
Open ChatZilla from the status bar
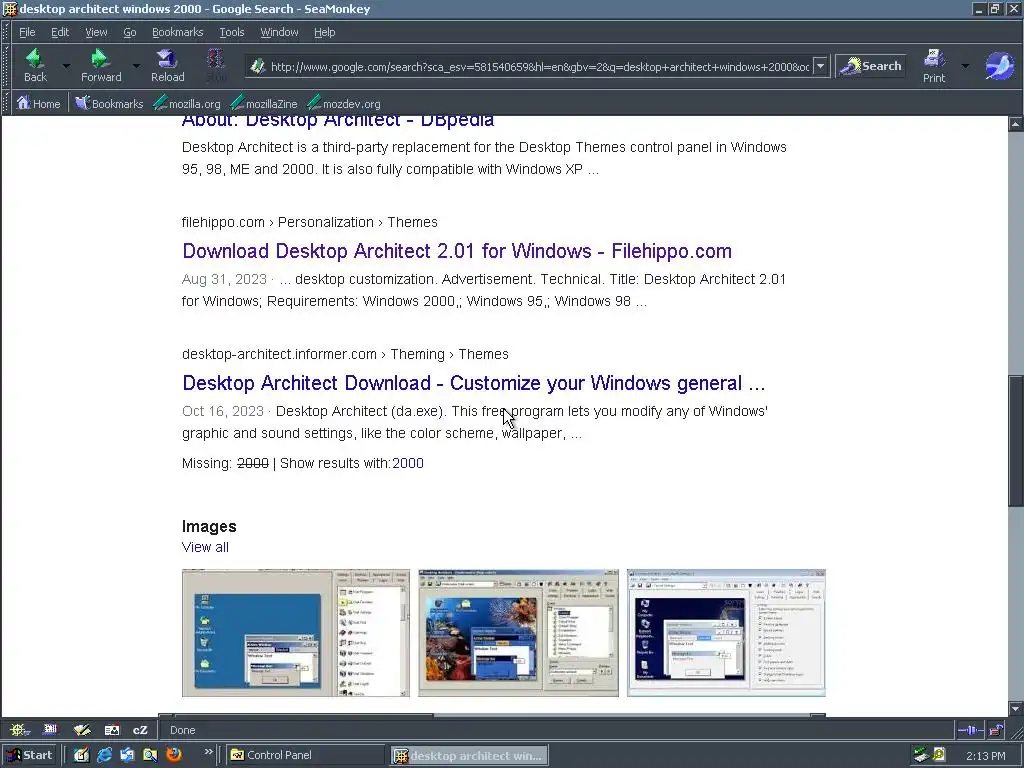point(140,730)
